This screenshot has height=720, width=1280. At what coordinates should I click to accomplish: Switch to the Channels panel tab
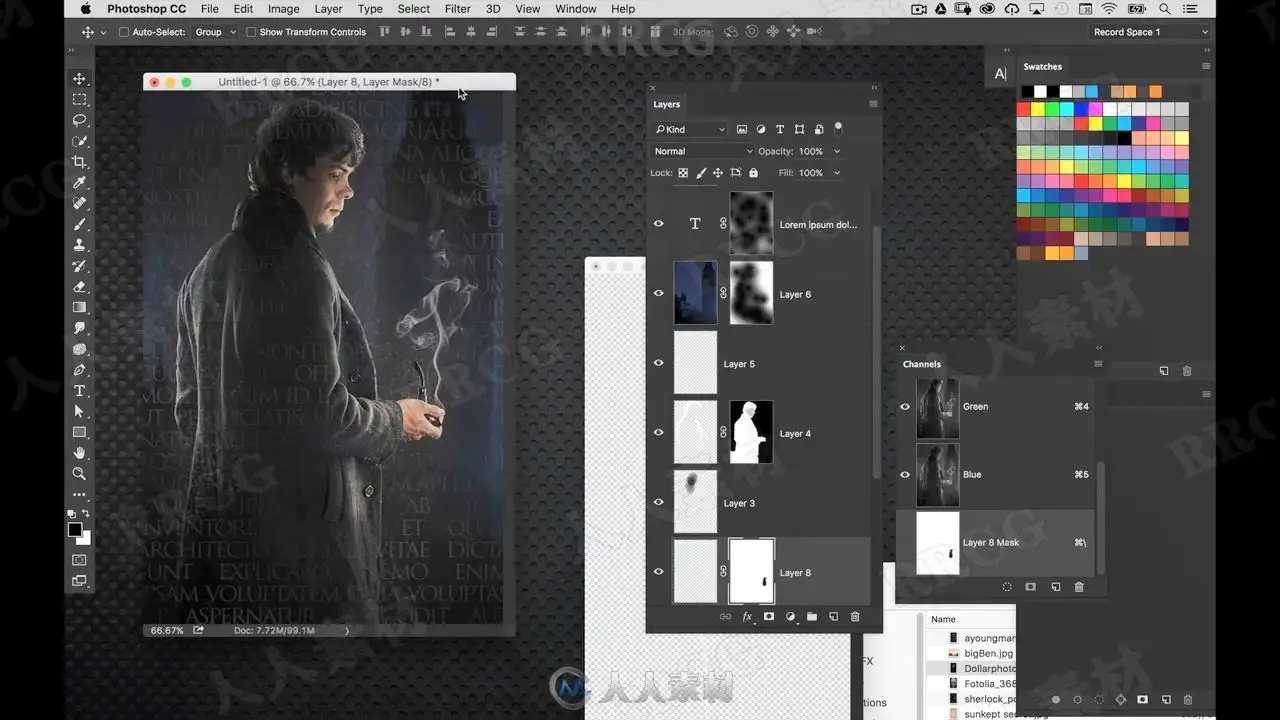[922, 364]
